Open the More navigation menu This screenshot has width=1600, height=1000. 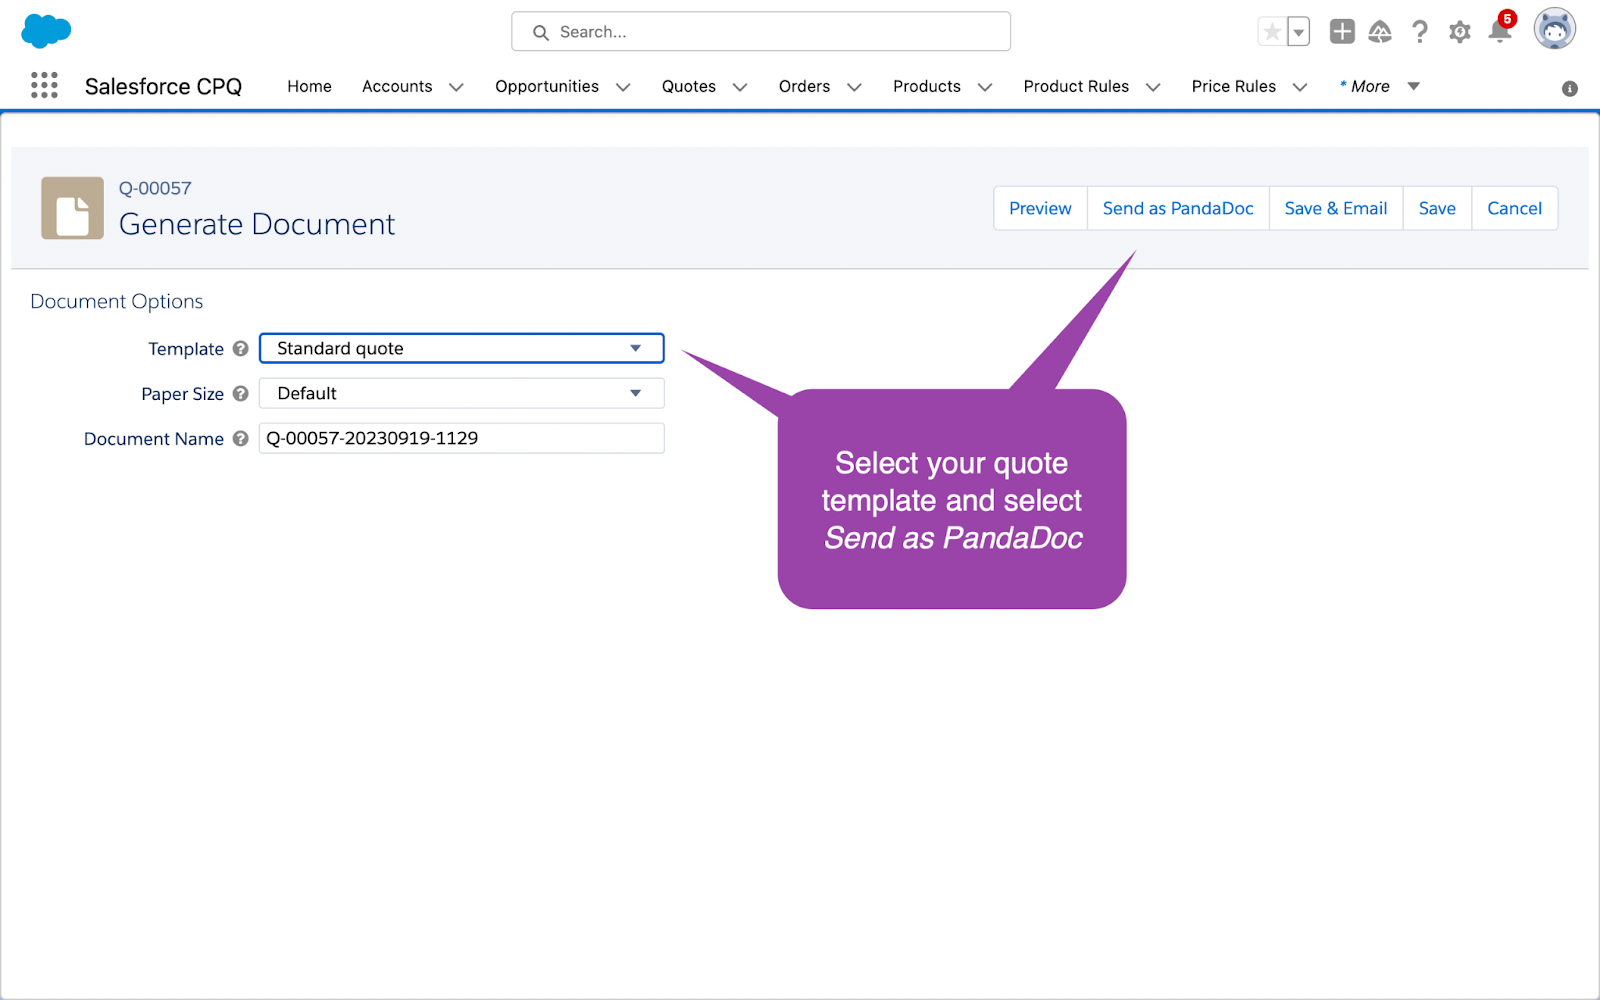[1380, 86]
